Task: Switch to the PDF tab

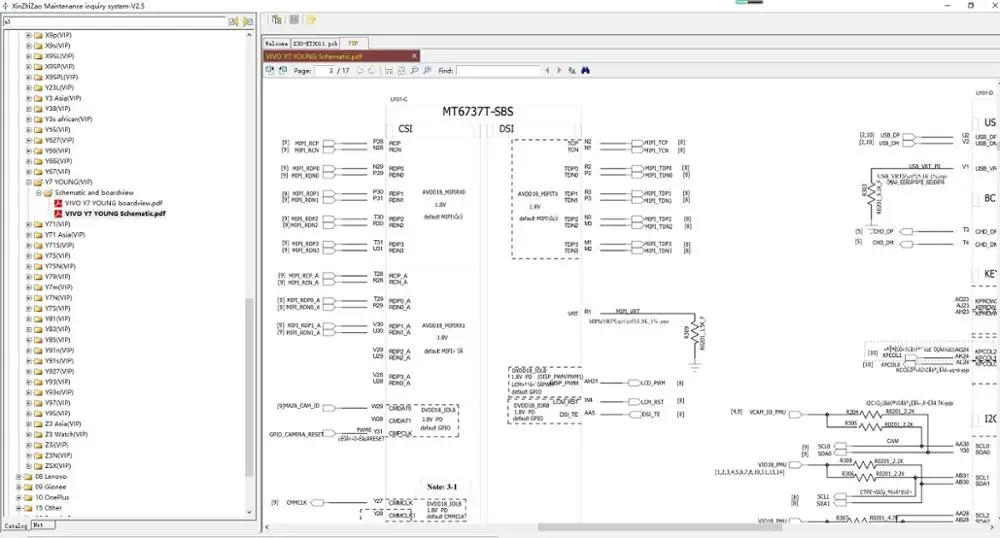Action: (353, 43)
